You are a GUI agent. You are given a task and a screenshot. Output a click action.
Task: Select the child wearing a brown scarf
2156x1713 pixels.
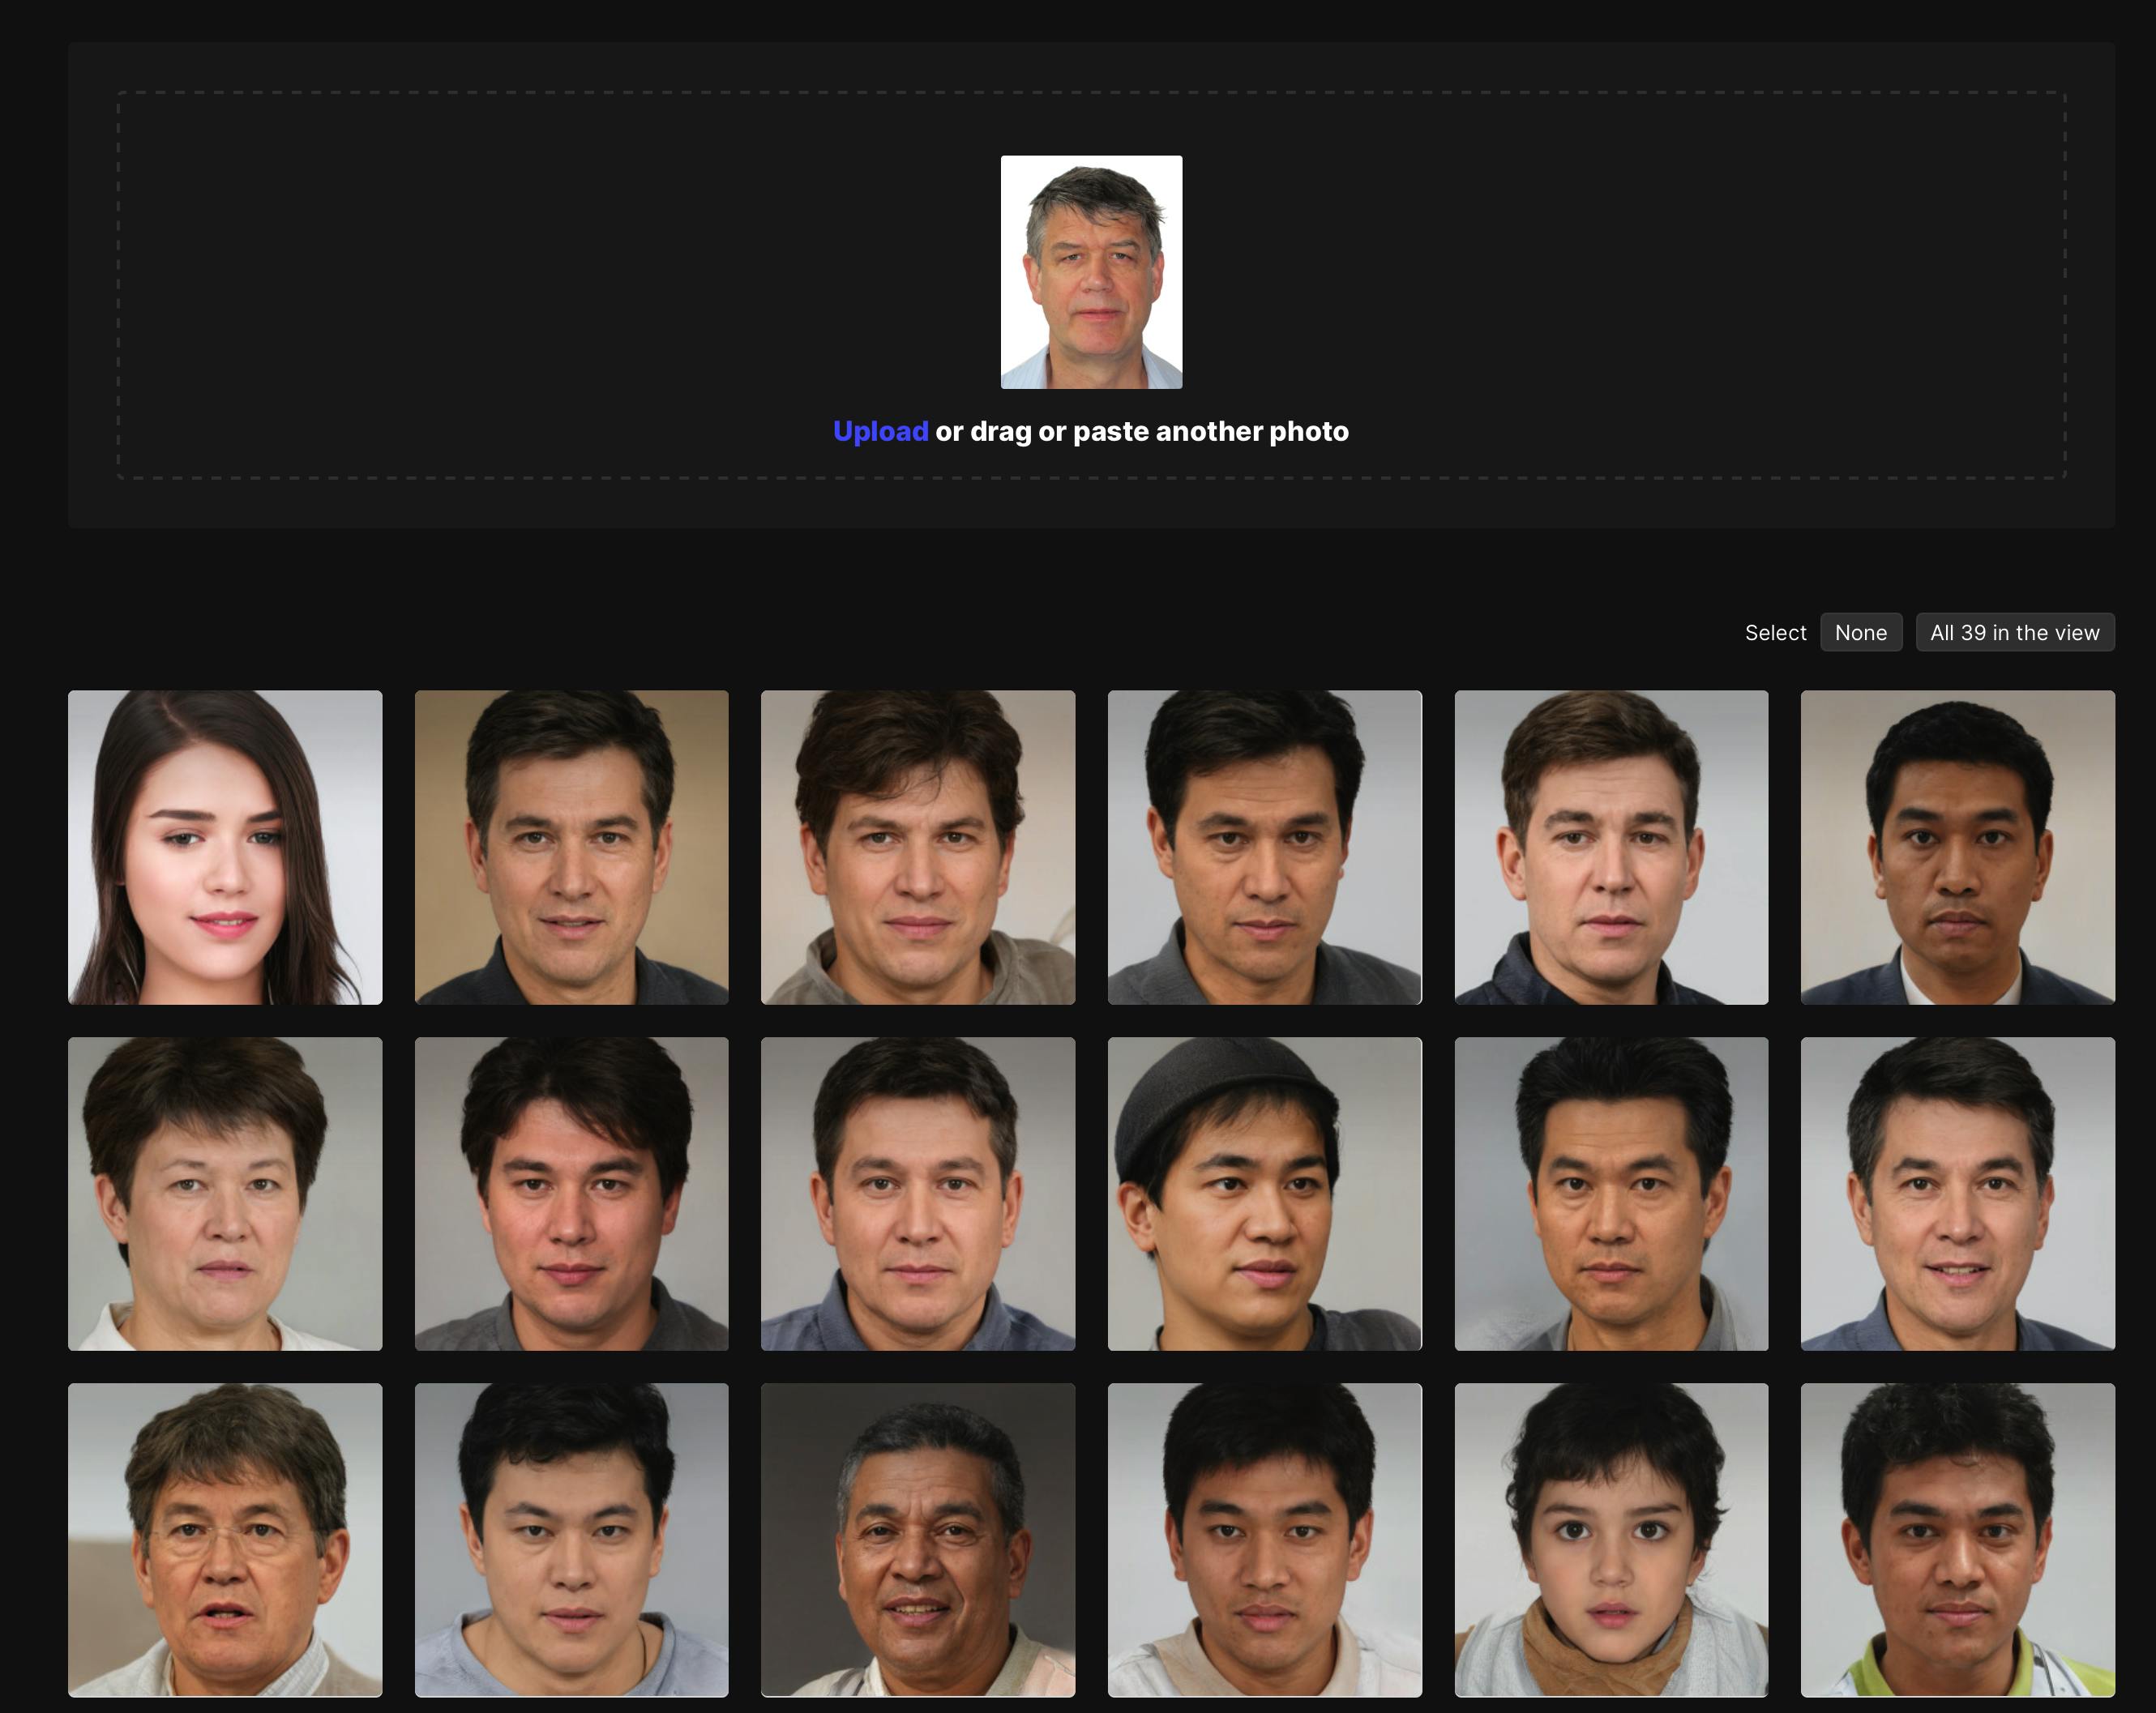[1610, 1539]
